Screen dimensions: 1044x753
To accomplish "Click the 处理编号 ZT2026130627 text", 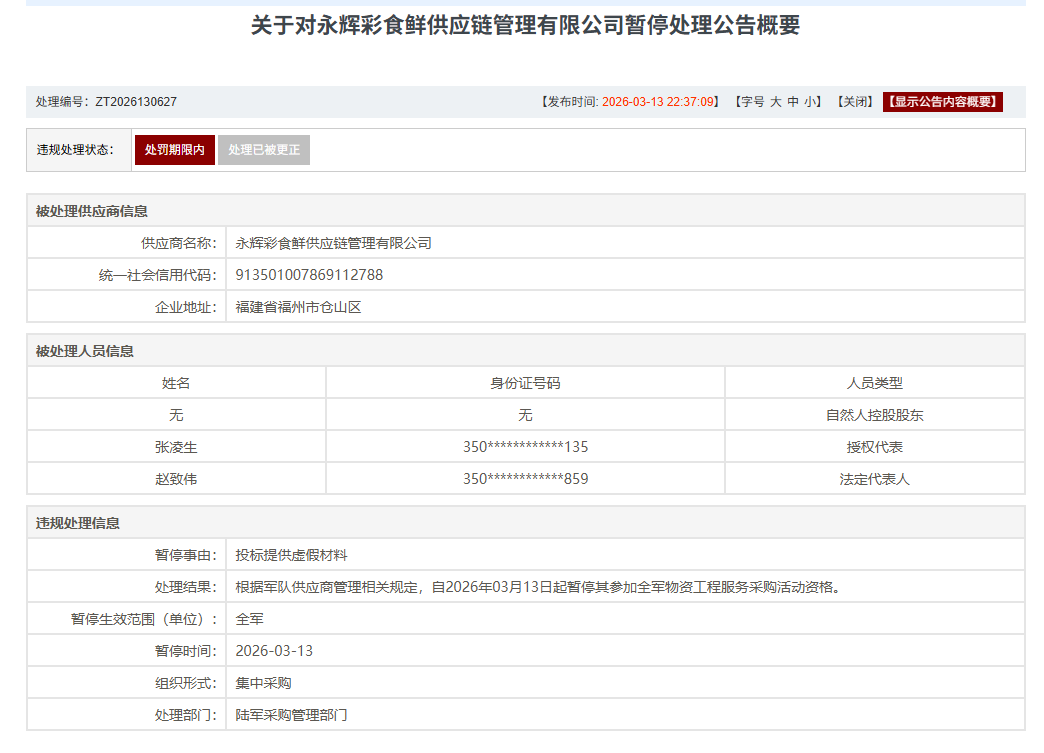I will pos(107,102).
